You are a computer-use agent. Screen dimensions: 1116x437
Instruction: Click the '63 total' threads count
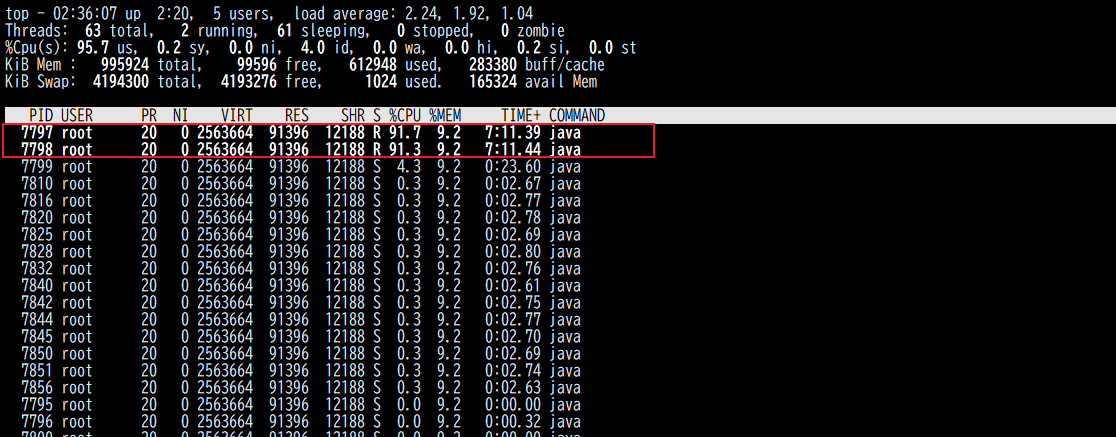pos(117,31)
